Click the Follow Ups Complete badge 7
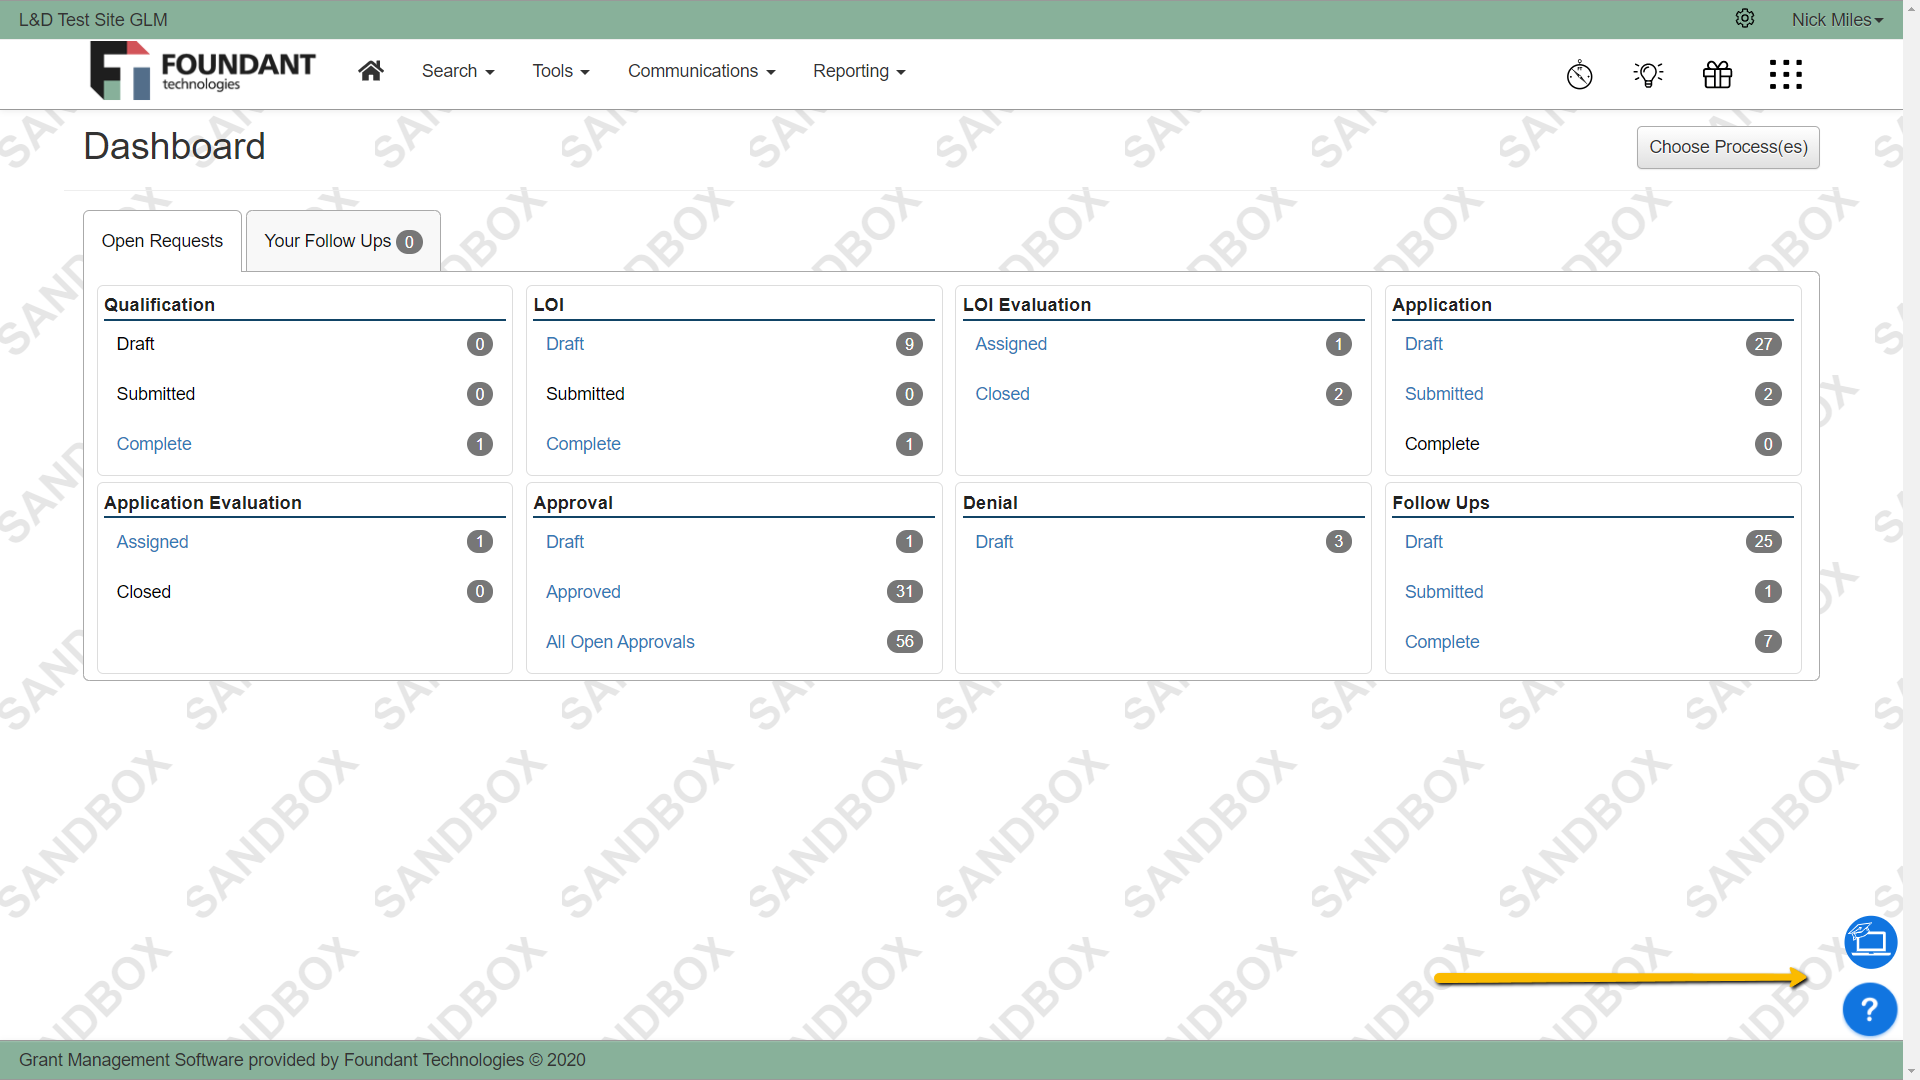 tap(1768, 642)
